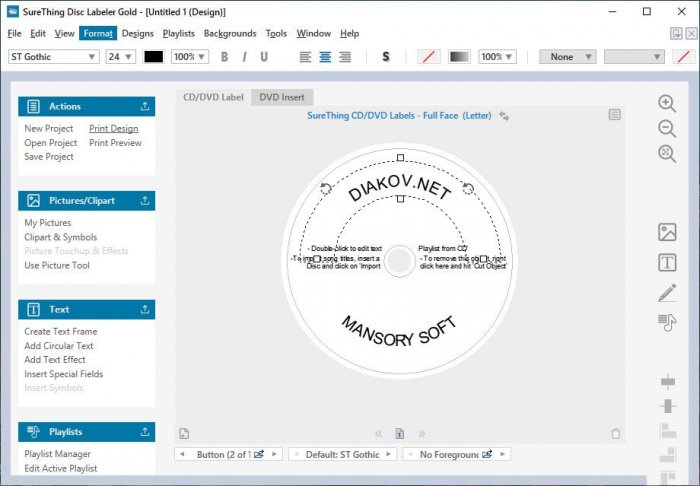This screenshot has height=486, width=700.
Task: Click New Project in Actions
Action: tap(48, 129)
